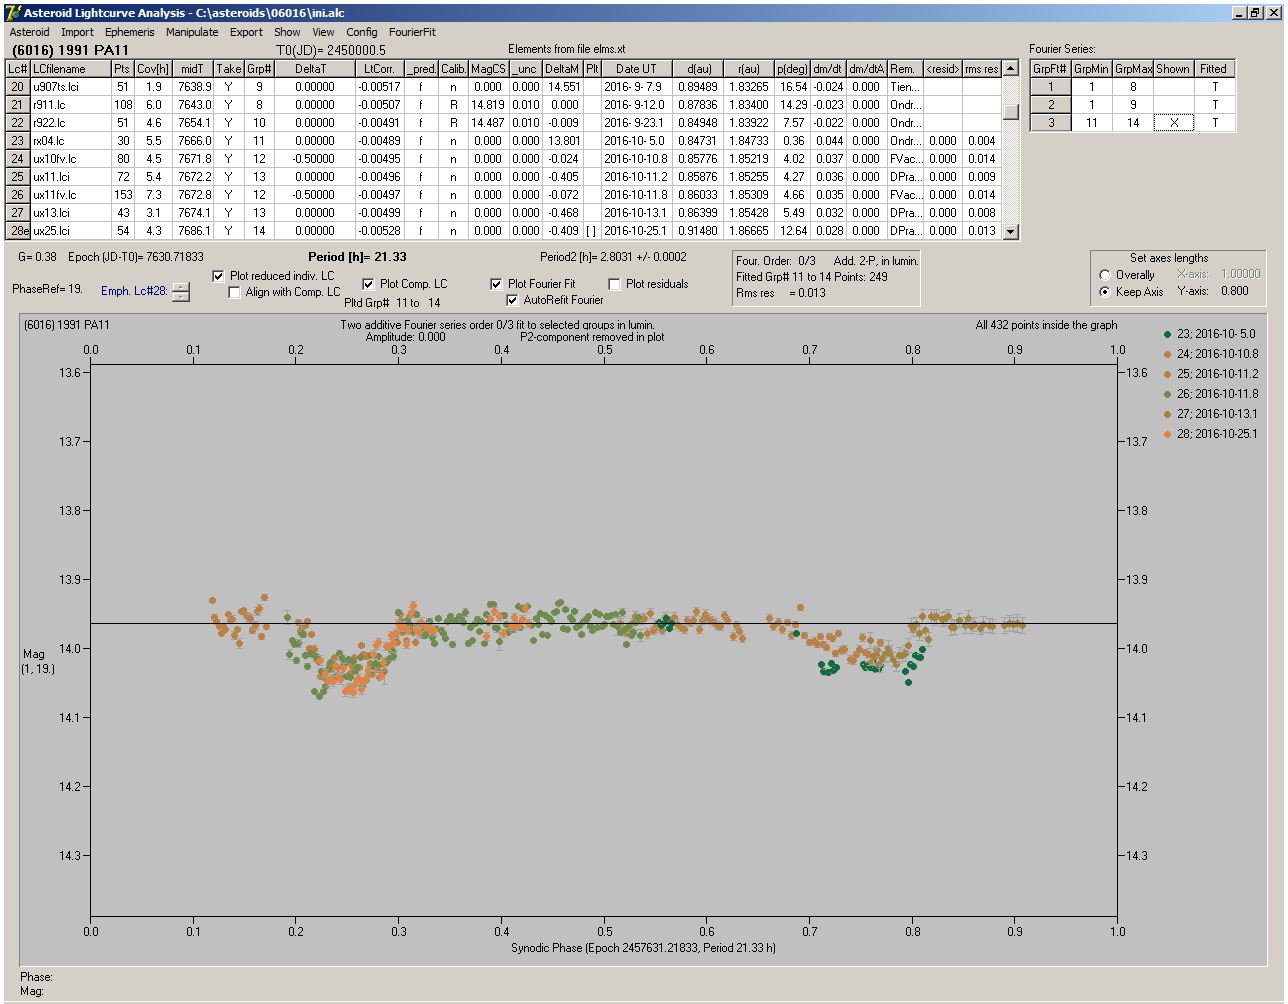Screen dimensions: 1288x1004
Task: Select row header 21 in lightcurve table
Action: click(18, 105)
